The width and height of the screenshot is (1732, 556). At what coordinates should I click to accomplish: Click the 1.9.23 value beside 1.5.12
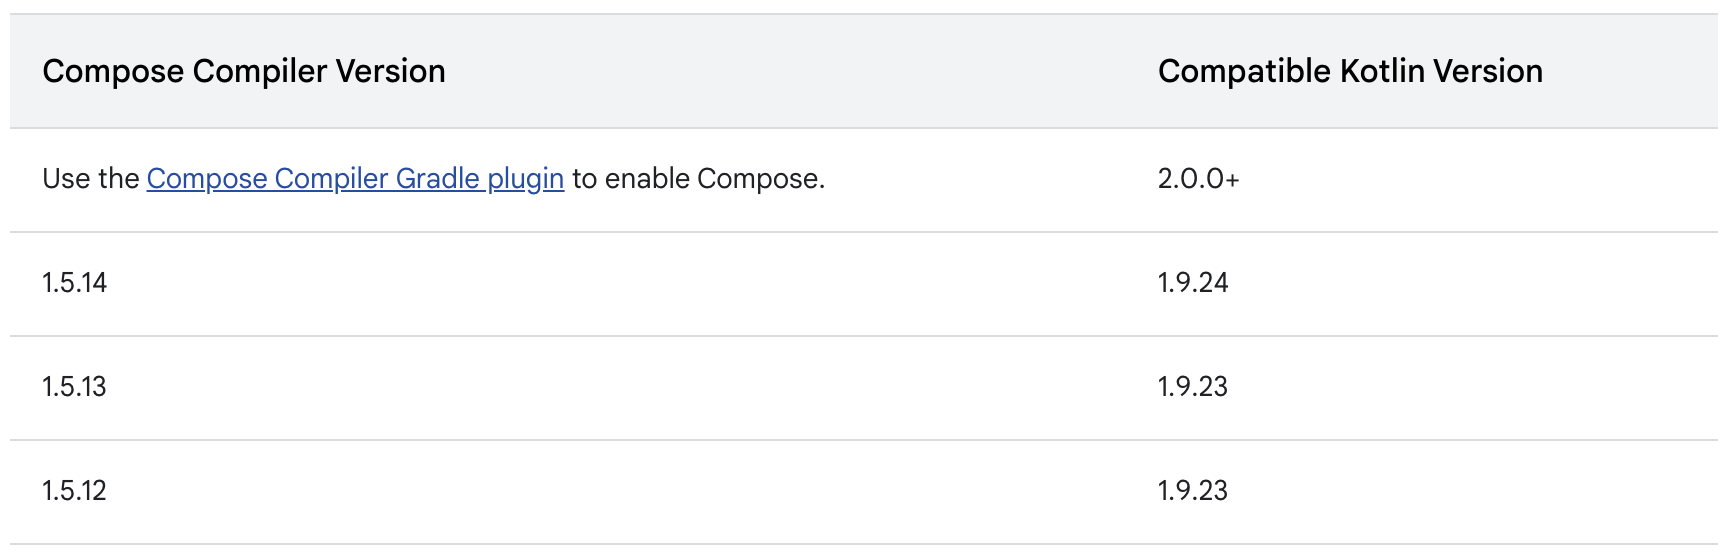pos(1193,491)
